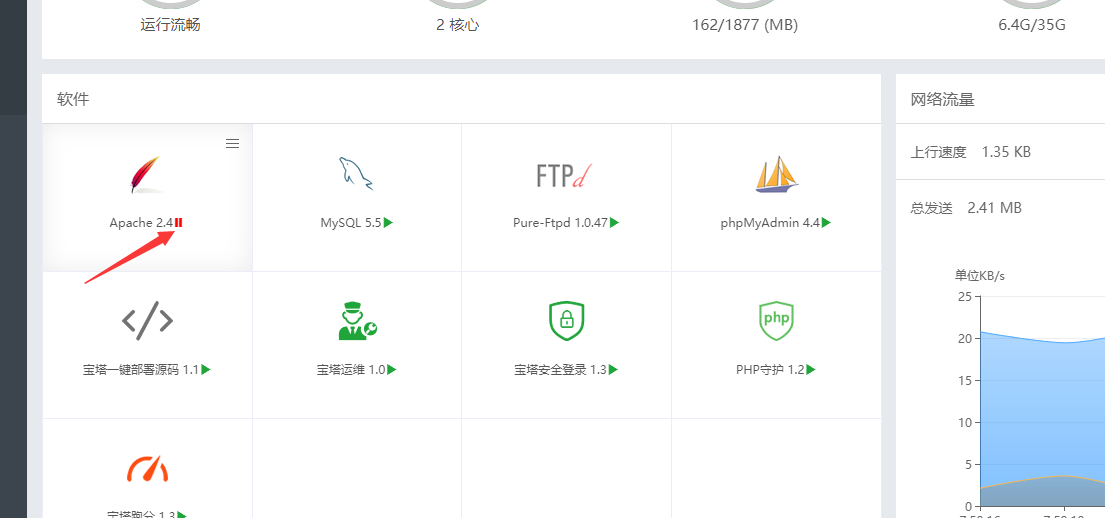The image size is (1105, 518).
Task: Click the 软件 panel heading
Action: (73, 99)
